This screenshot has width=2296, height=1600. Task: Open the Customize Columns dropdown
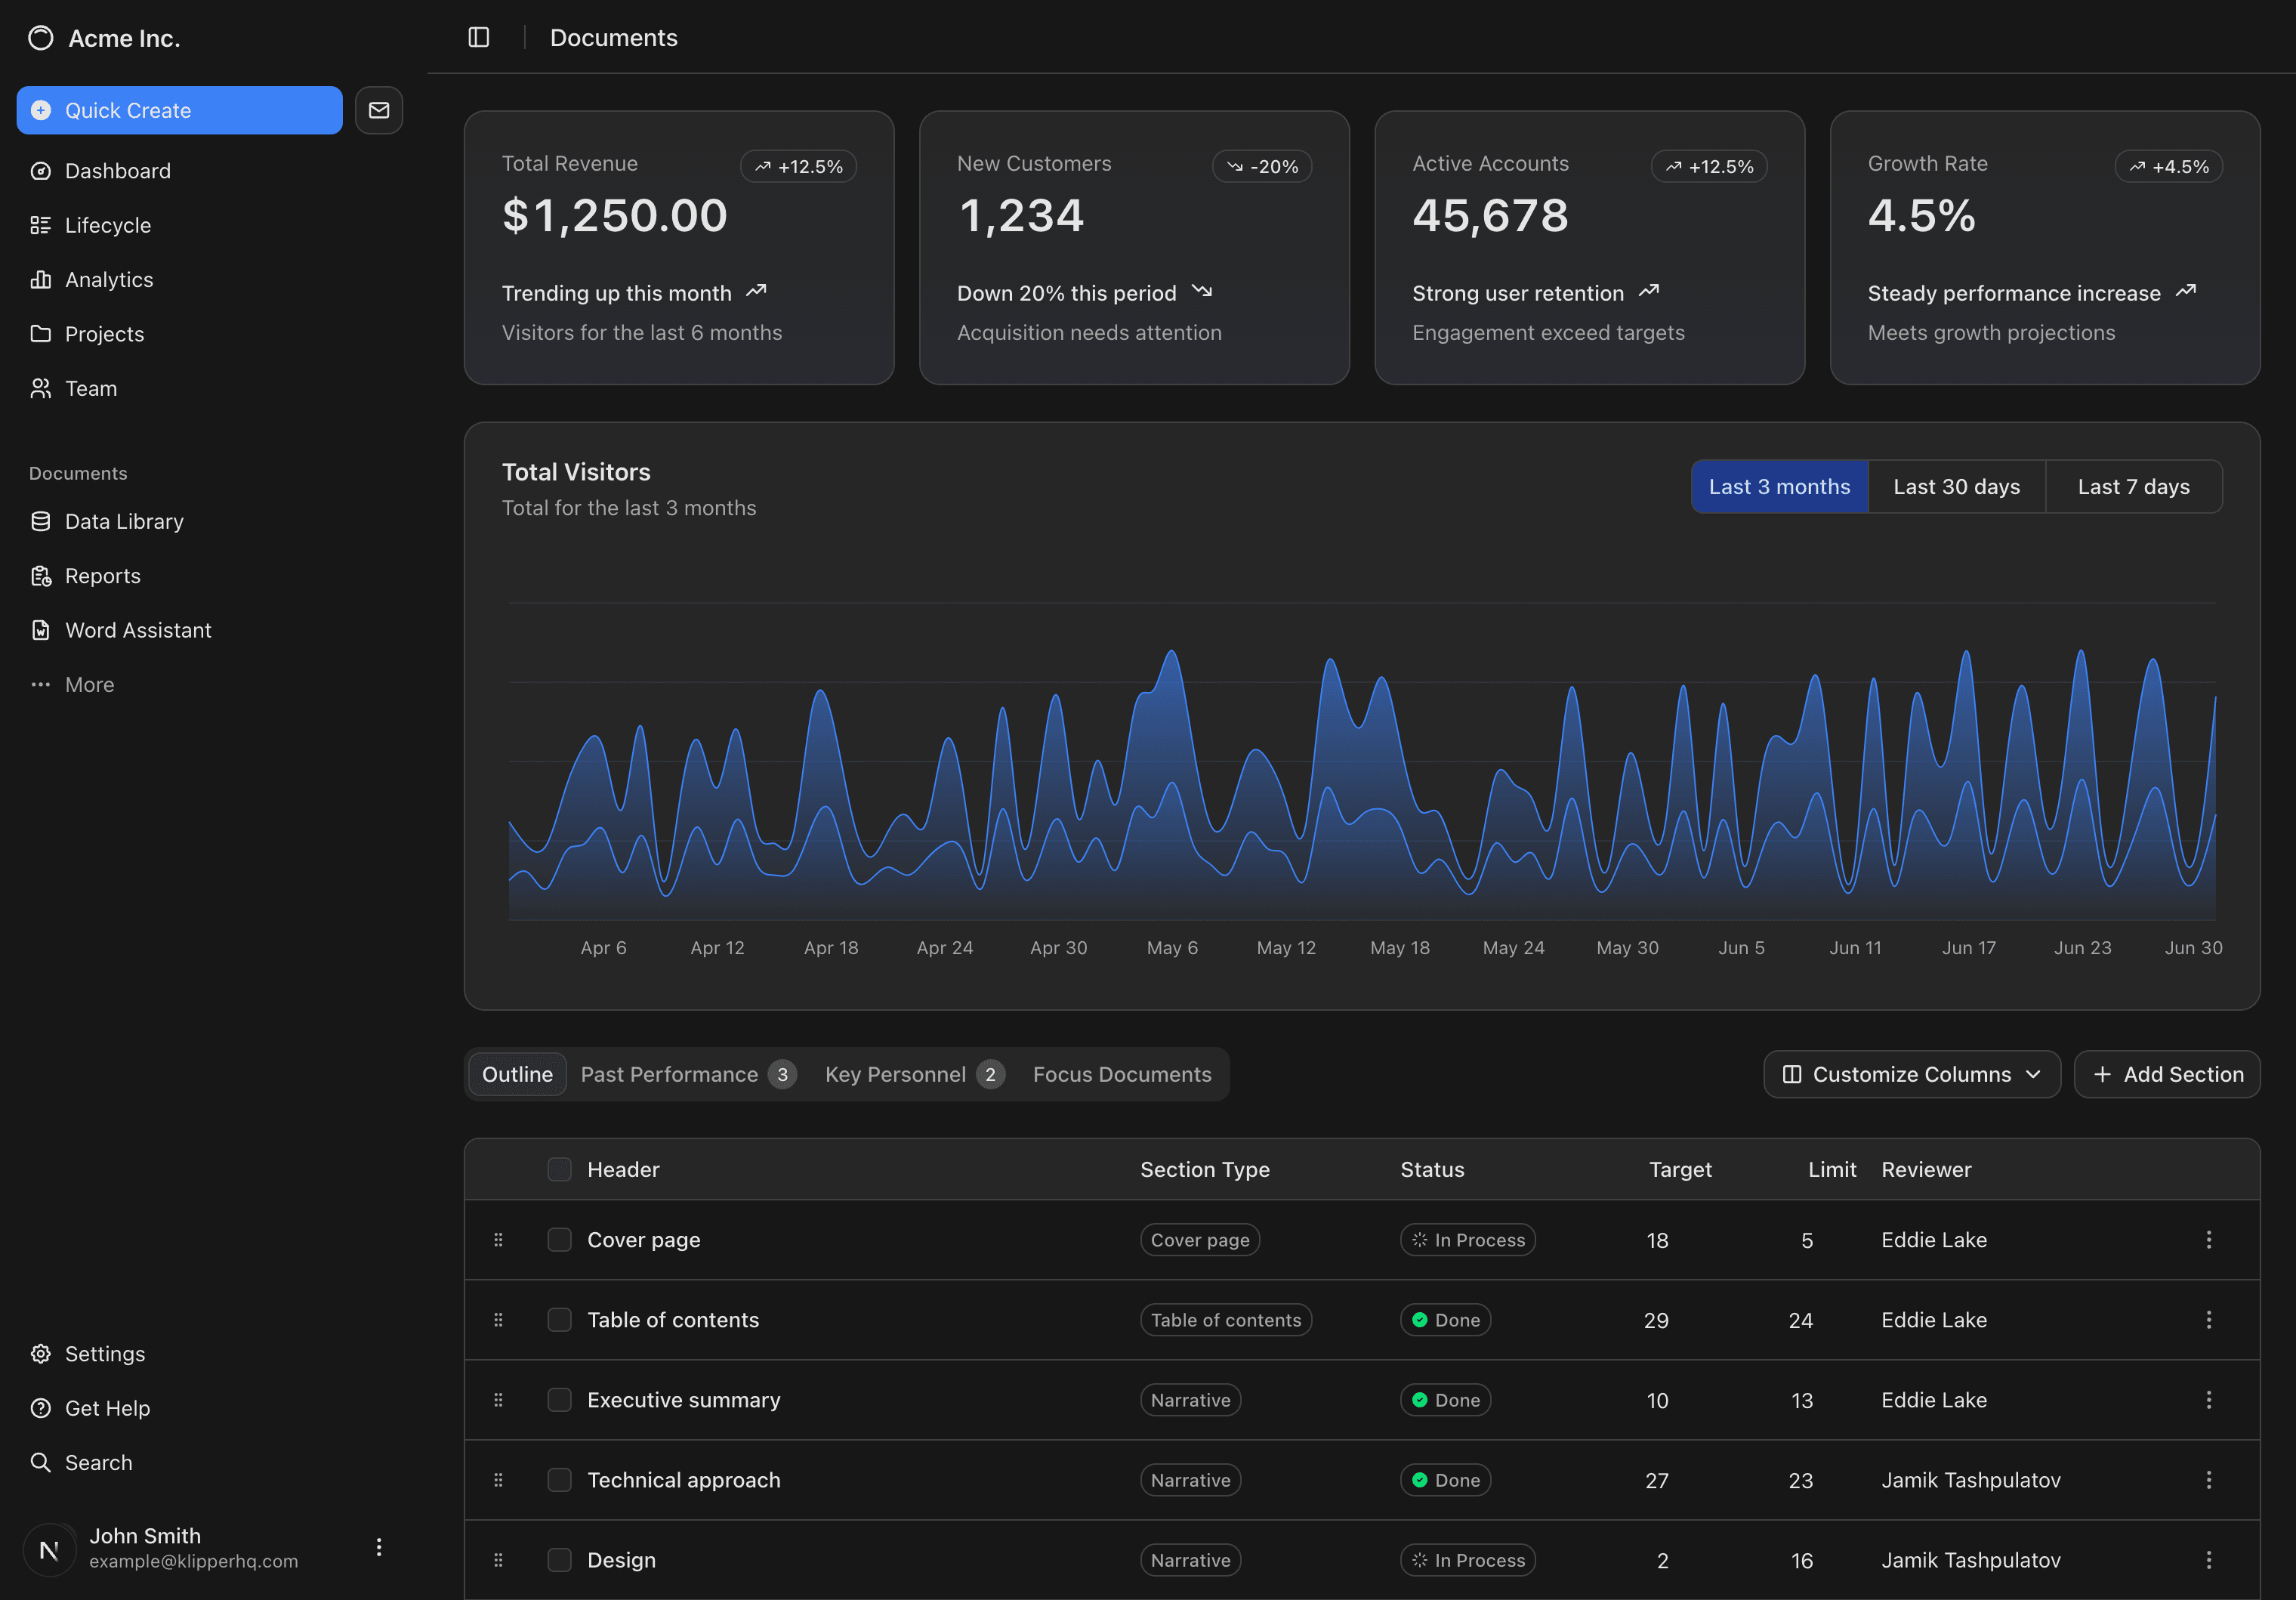[x=1911, y=1074]
